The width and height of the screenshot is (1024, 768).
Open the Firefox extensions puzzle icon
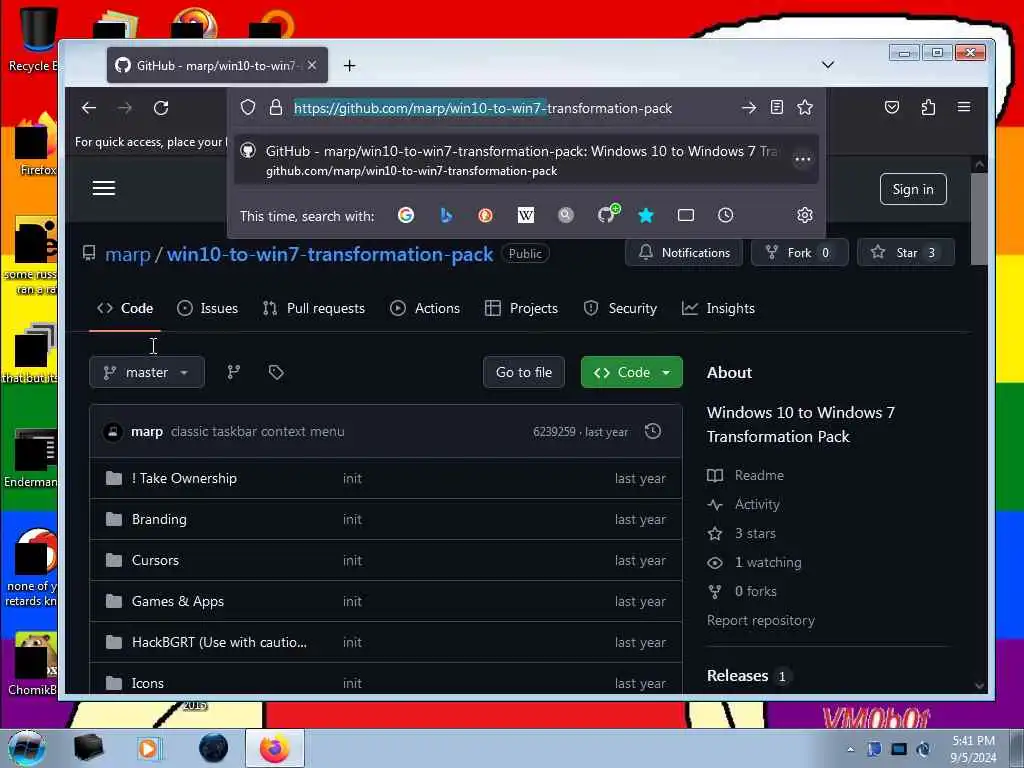(928, 107)
